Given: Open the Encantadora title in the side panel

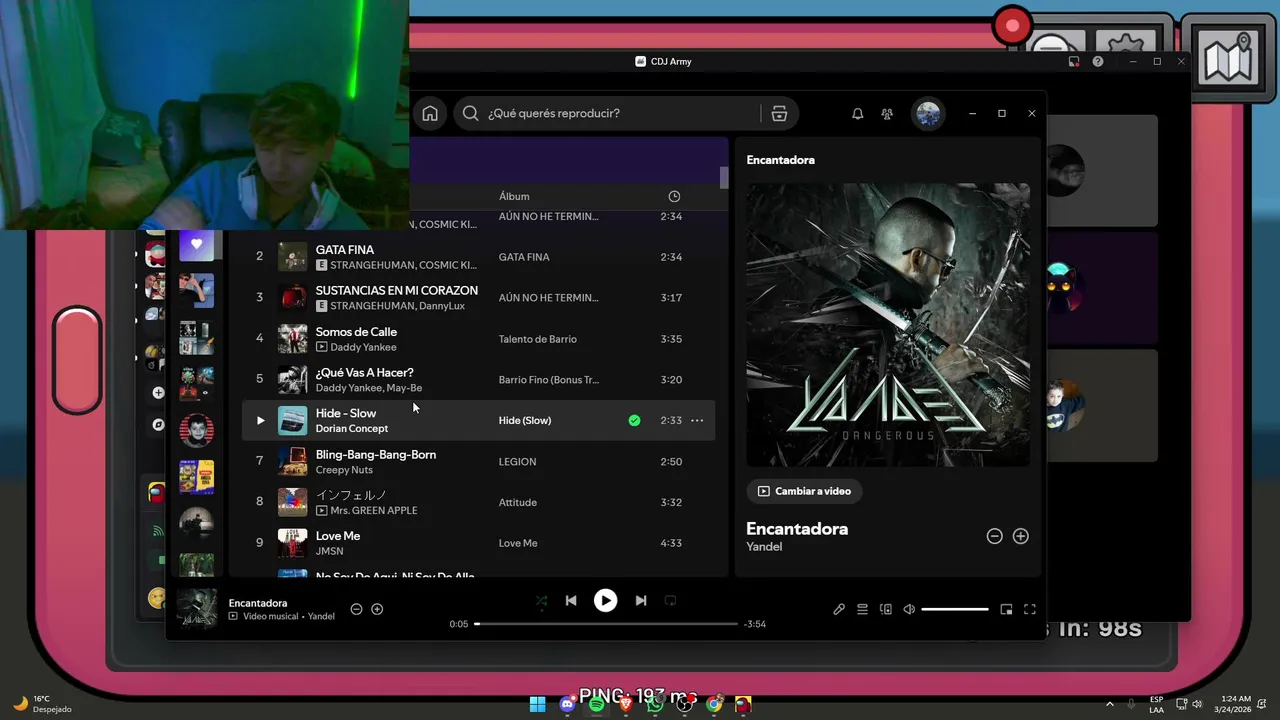Looking at the screenshot, I should (797, 529).
